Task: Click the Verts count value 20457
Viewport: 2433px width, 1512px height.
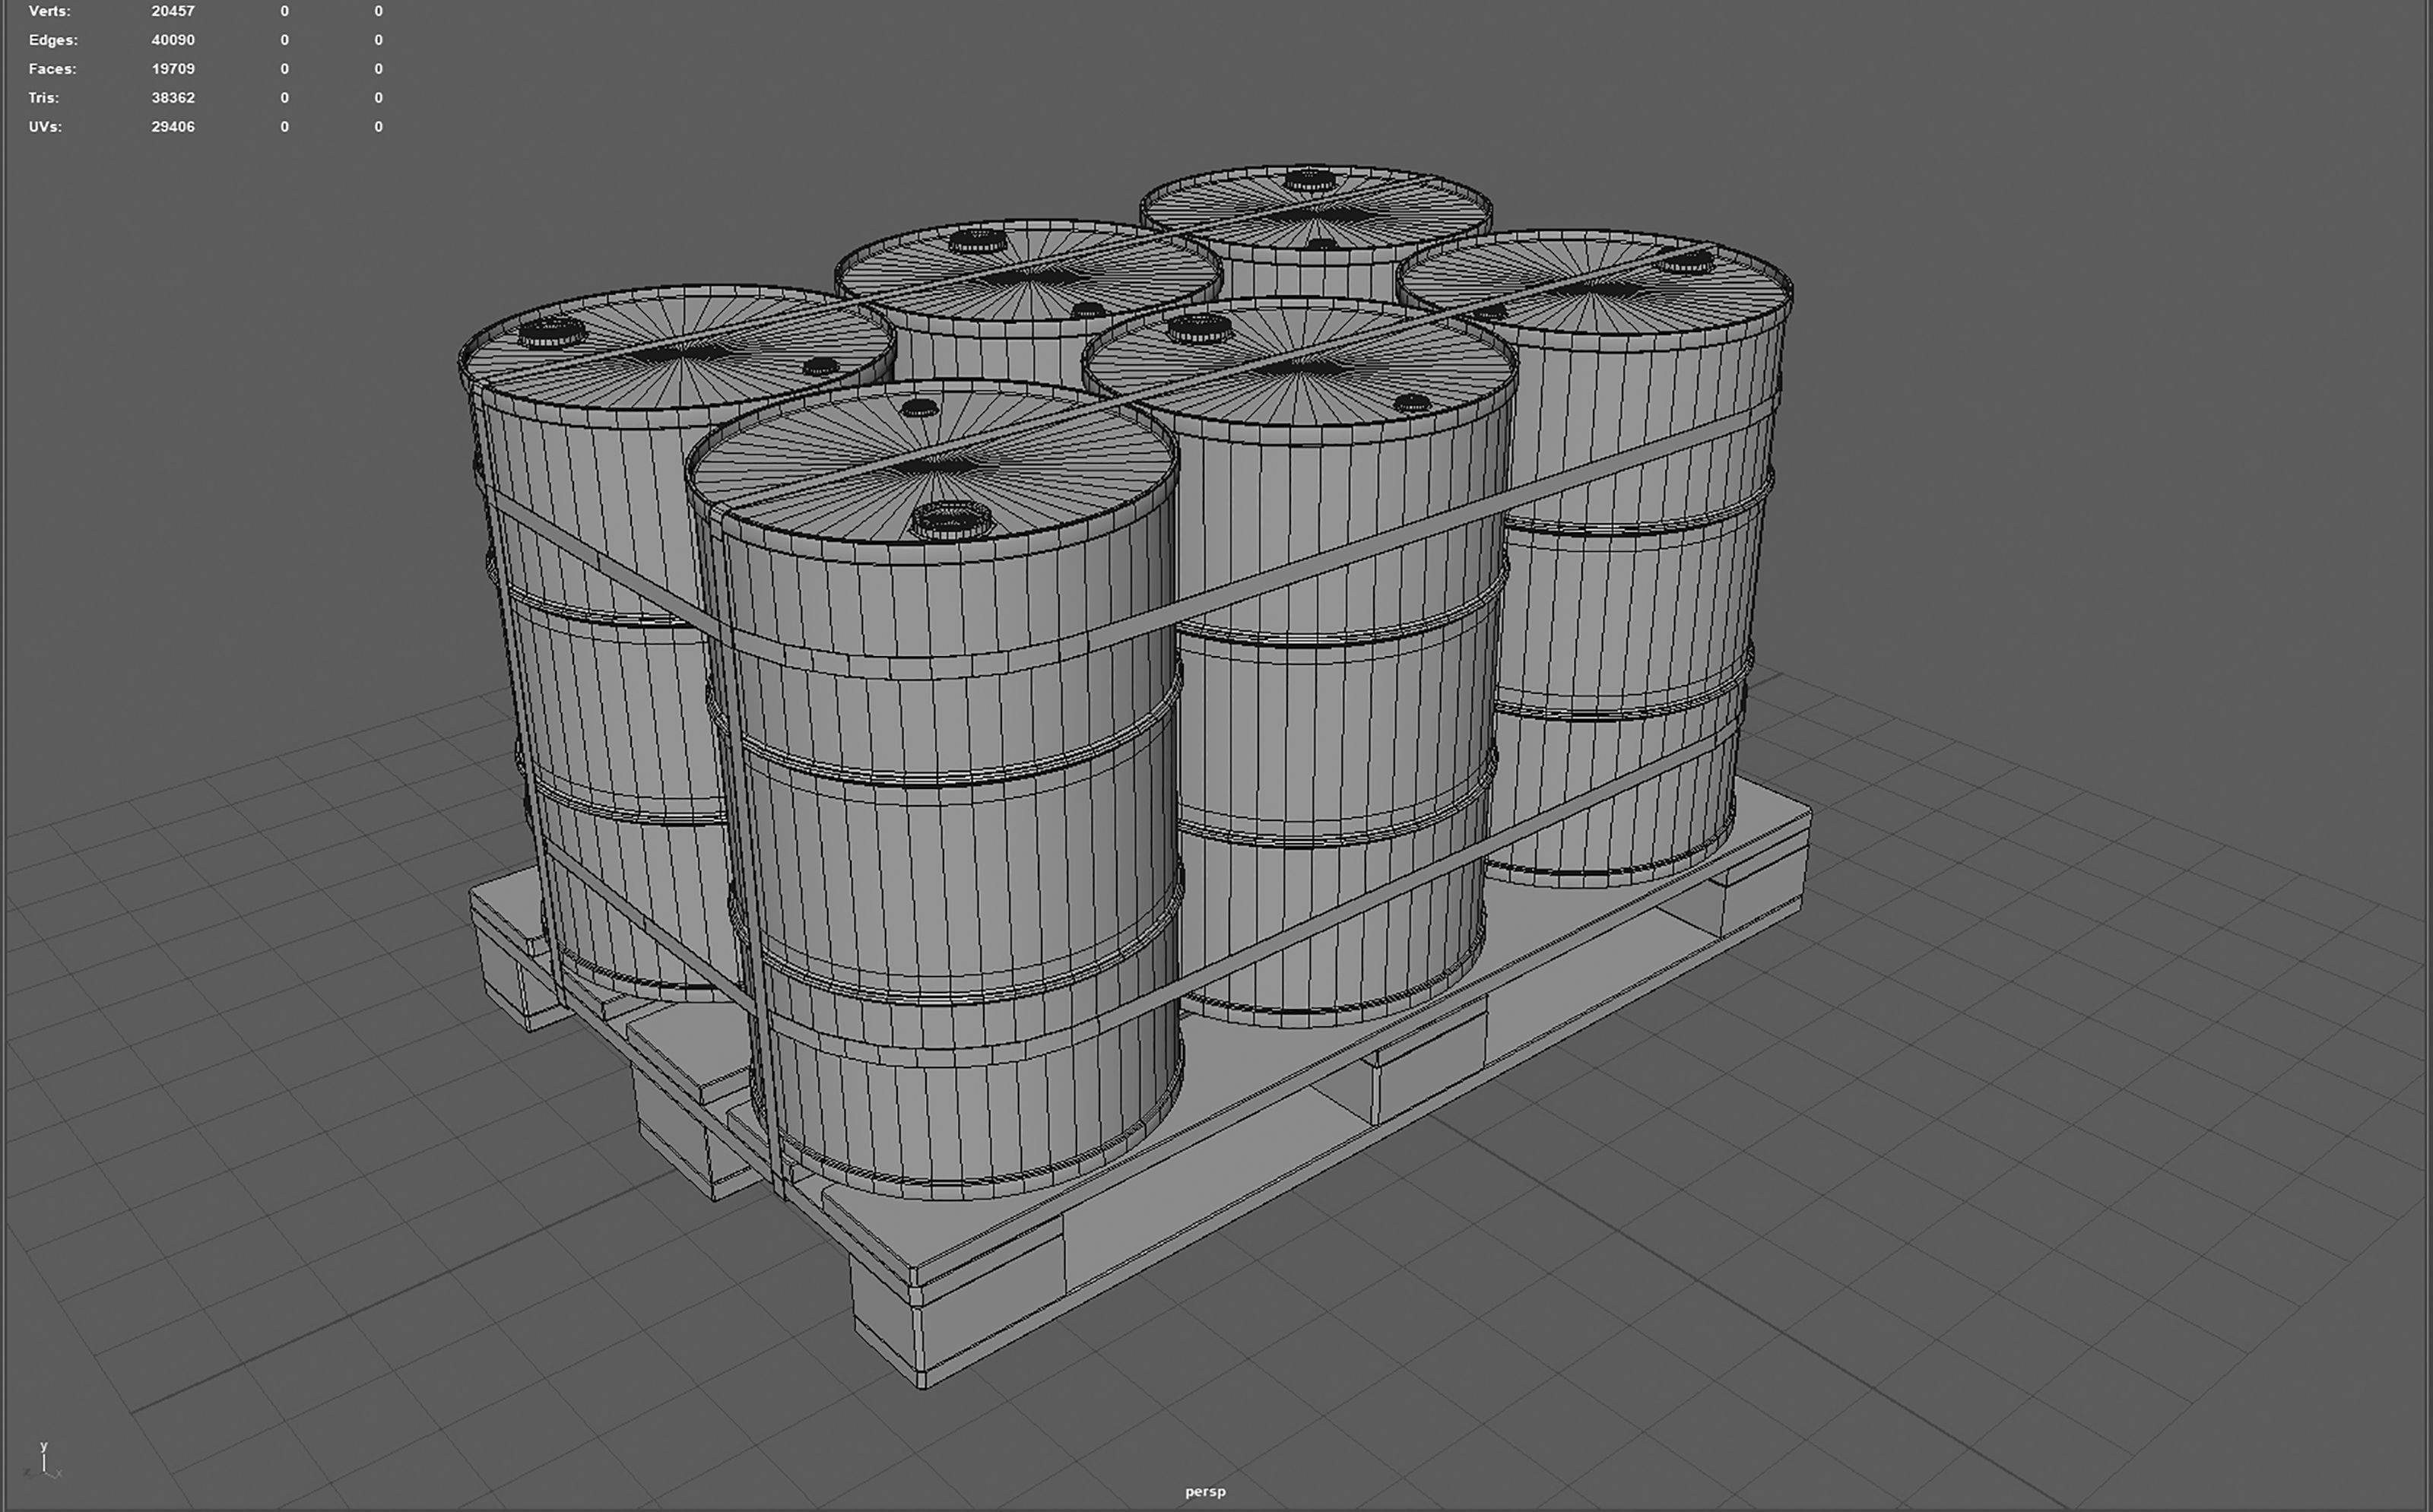Action: [x=173, y=11]
